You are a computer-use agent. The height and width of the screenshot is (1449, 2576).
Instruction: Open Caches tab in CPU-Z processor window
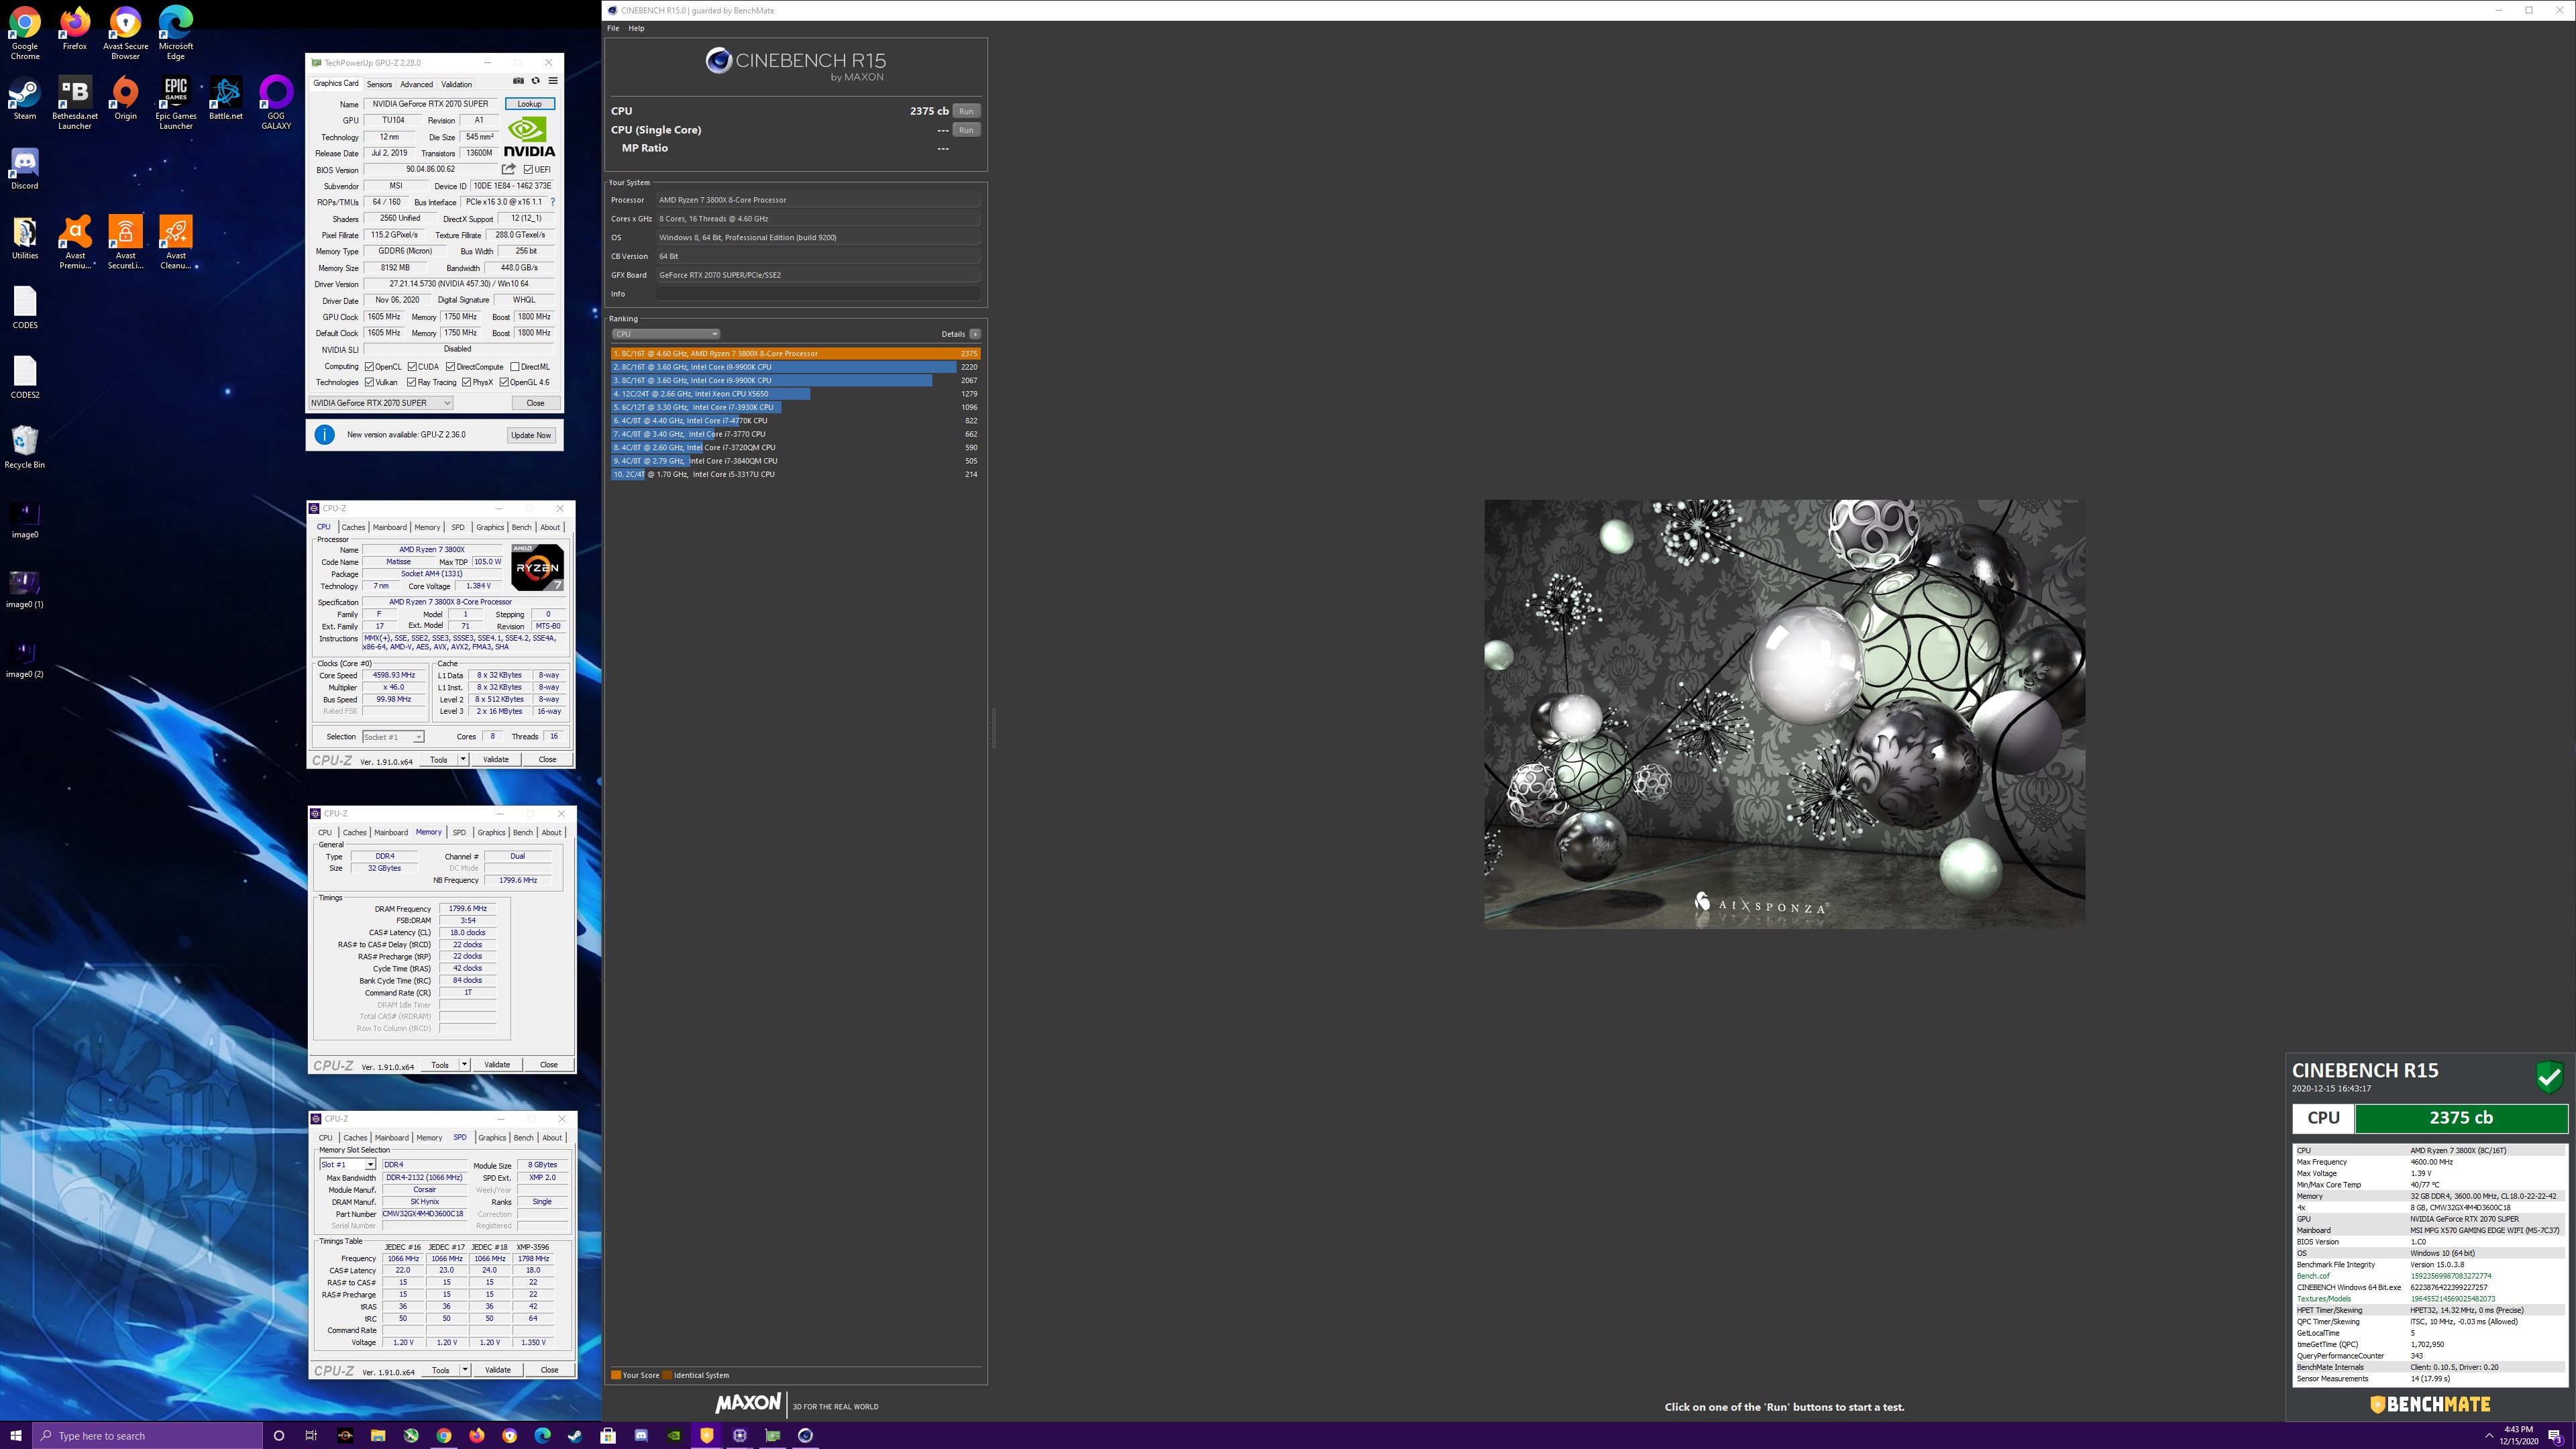(x=353, y=527)
